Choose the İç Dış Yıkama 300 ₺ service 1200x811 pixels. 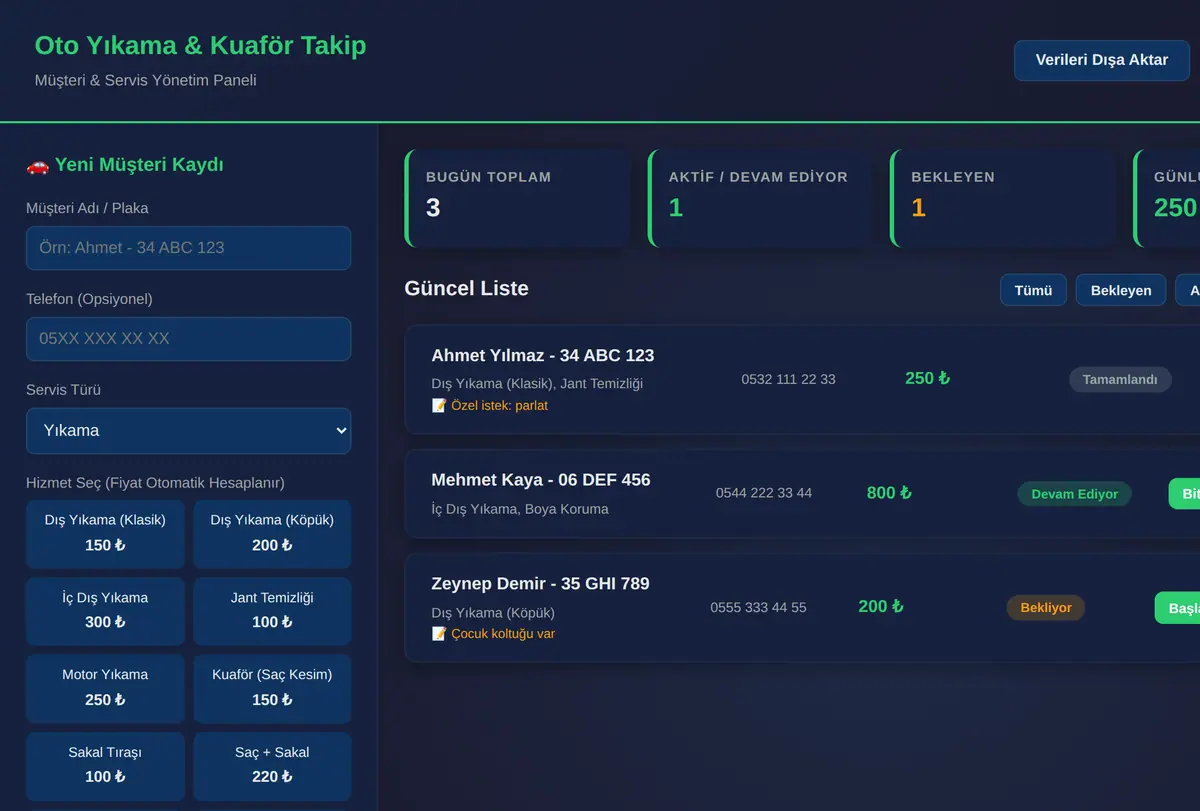(105, 611)
